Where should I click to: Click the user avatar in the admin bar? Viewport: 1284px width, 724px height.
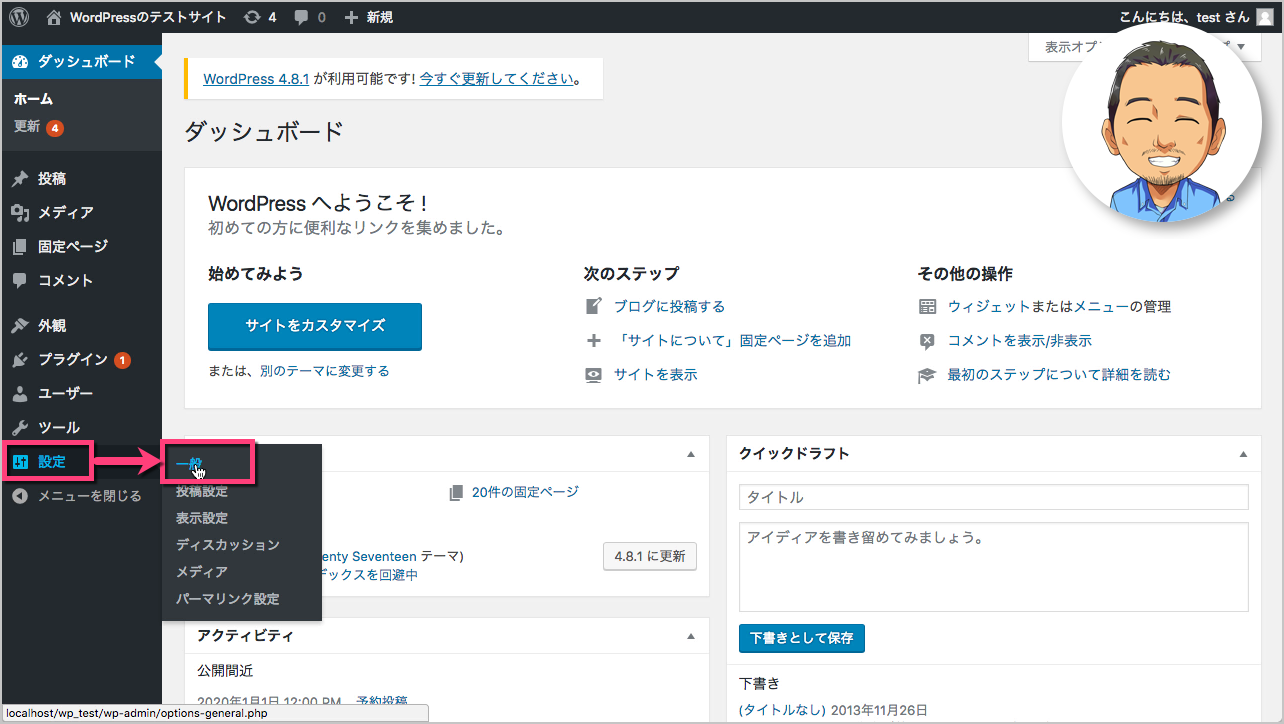pyautogui.click(x=1265, y=17)
